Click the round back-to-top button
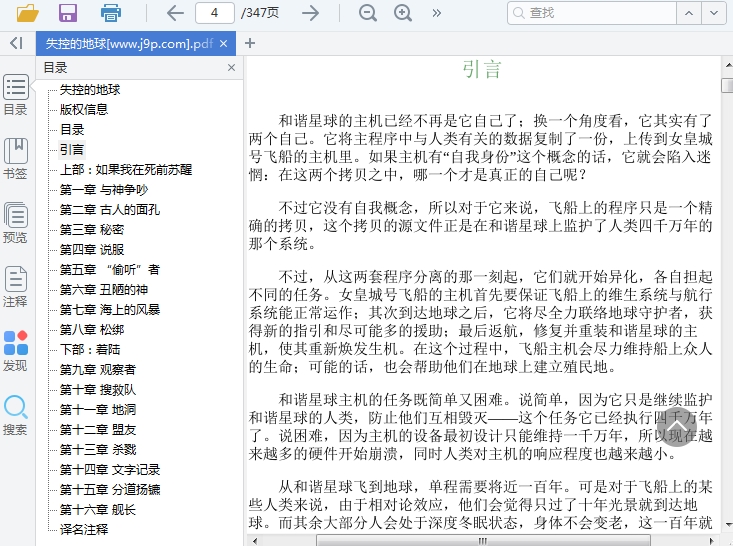Image resolution: width=733 pixels, height=546 pixels. pos(676,426)
